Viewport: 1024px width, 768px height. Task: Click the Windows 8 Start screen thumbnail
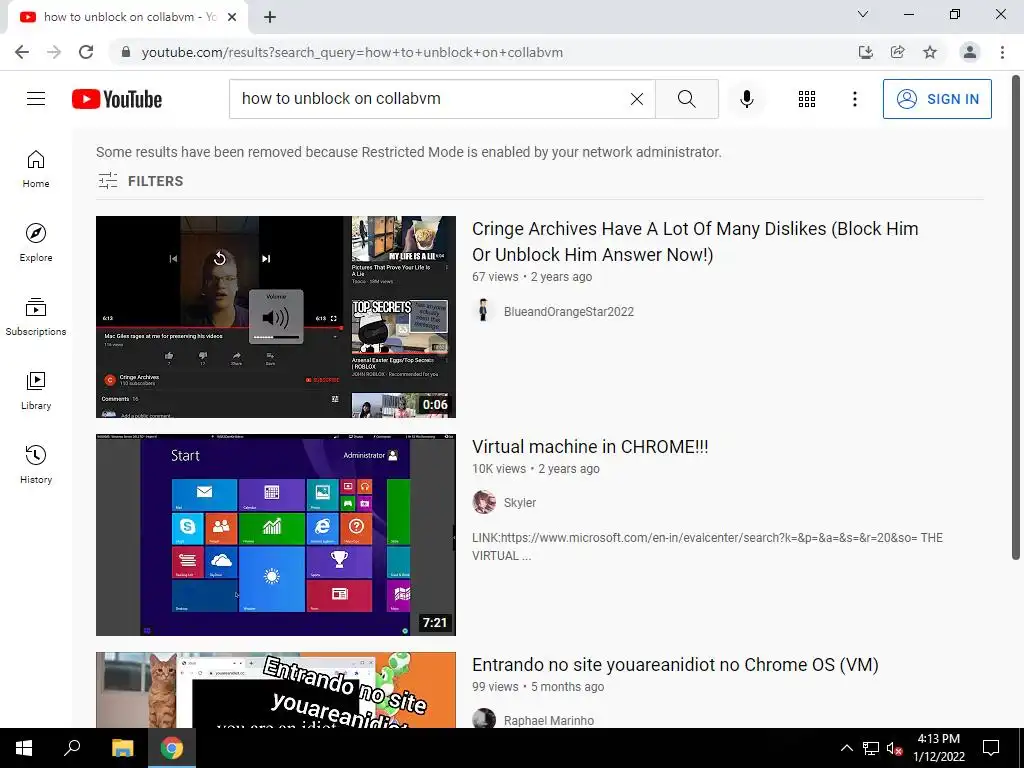276,535
